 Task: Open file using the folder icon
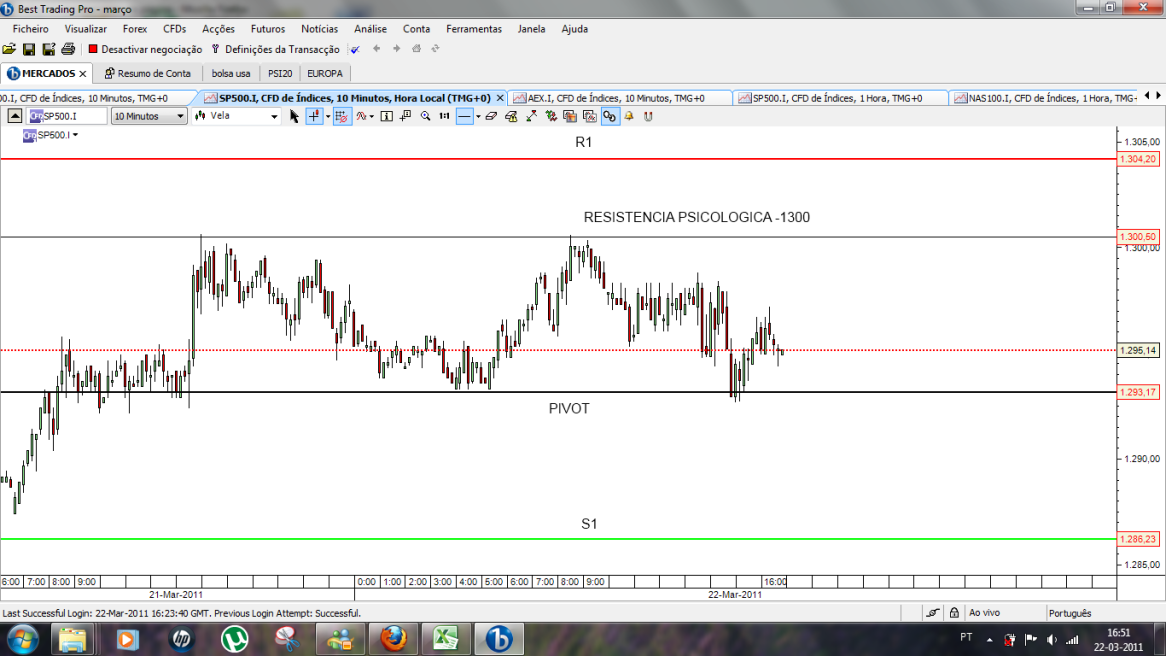click(9, 49)
